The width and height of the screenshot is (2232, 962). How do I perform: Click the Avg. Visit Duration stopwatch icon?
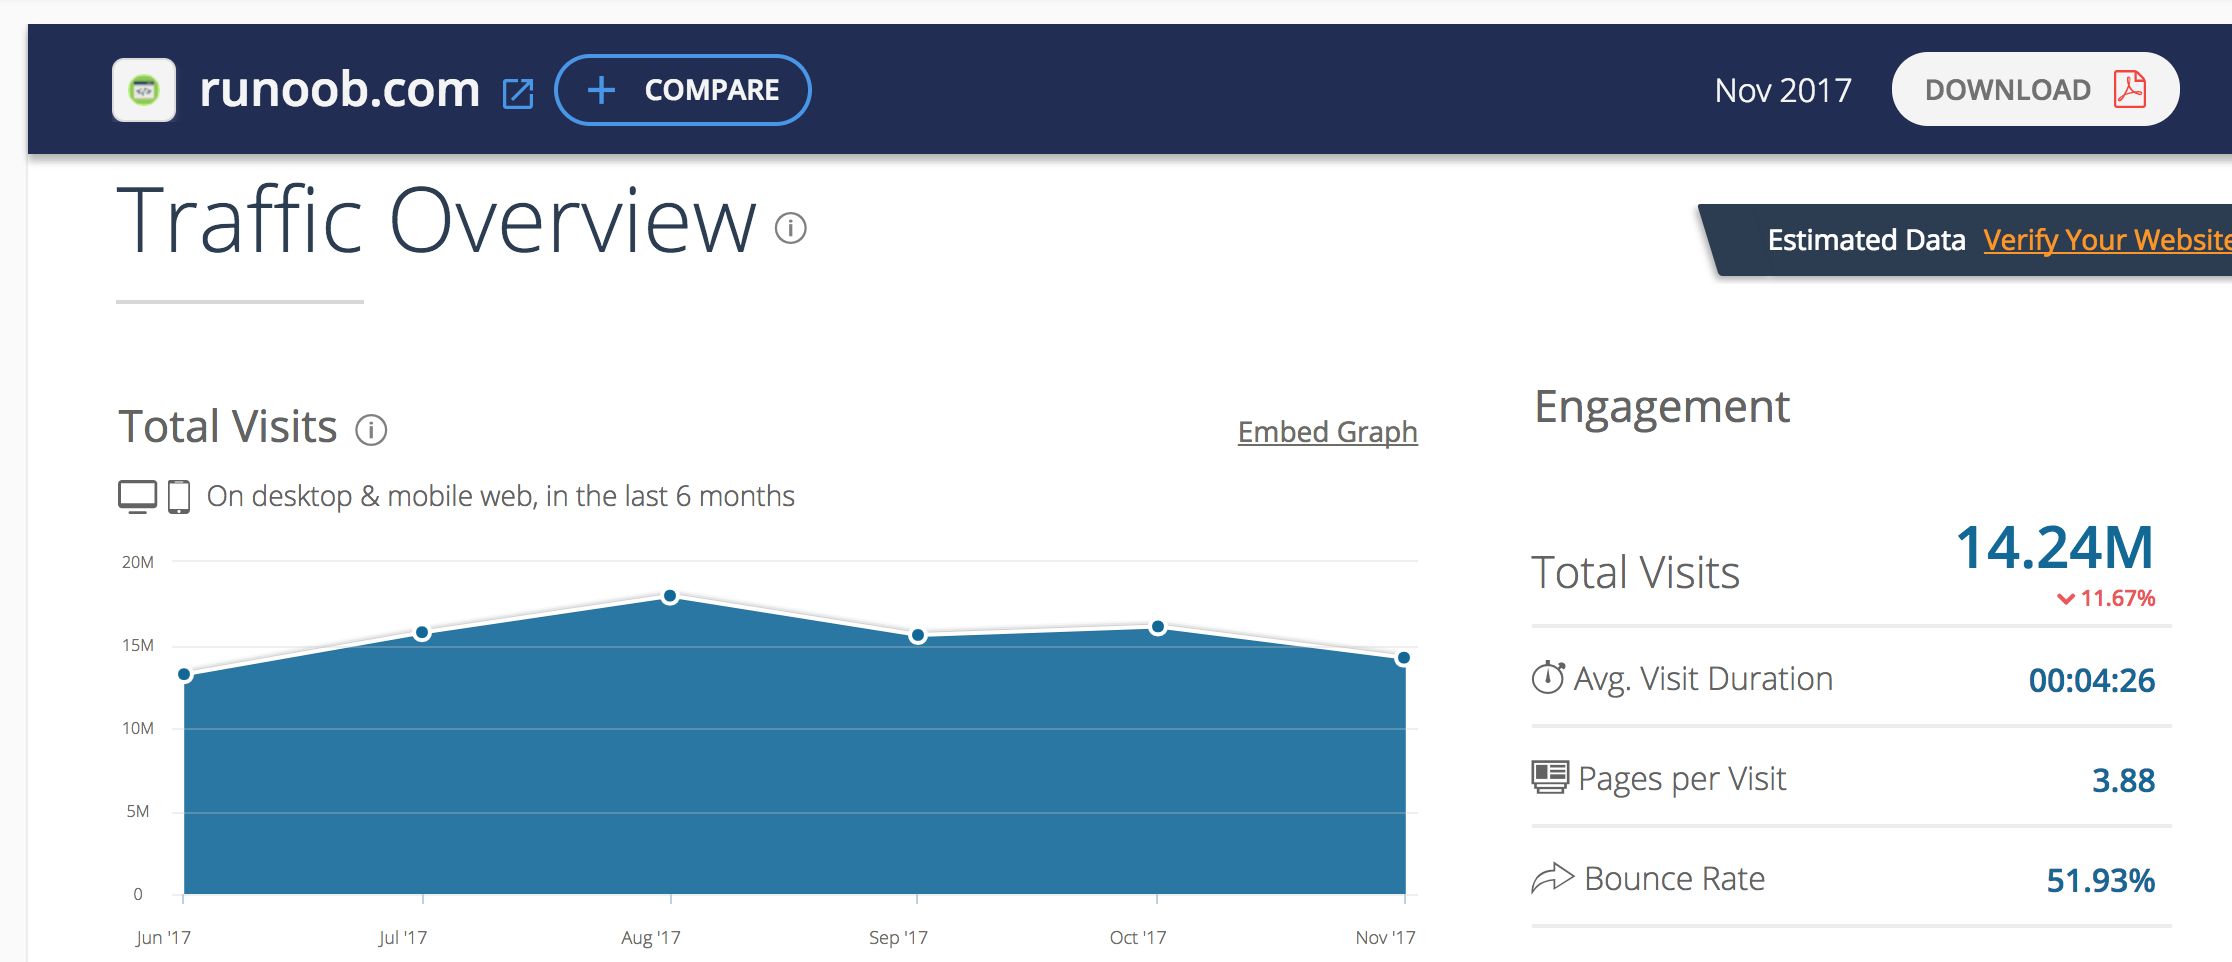click(1547, 678)
